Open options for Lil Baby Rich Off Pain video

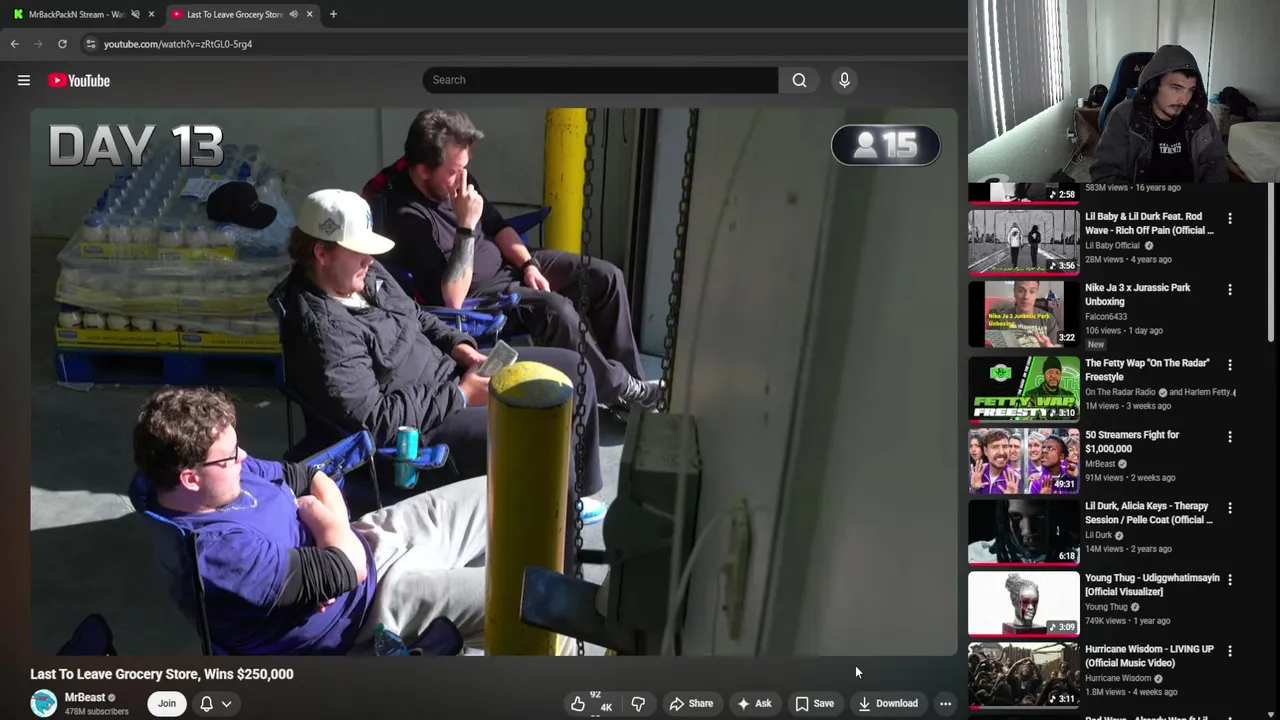(x=1230, y=218)
